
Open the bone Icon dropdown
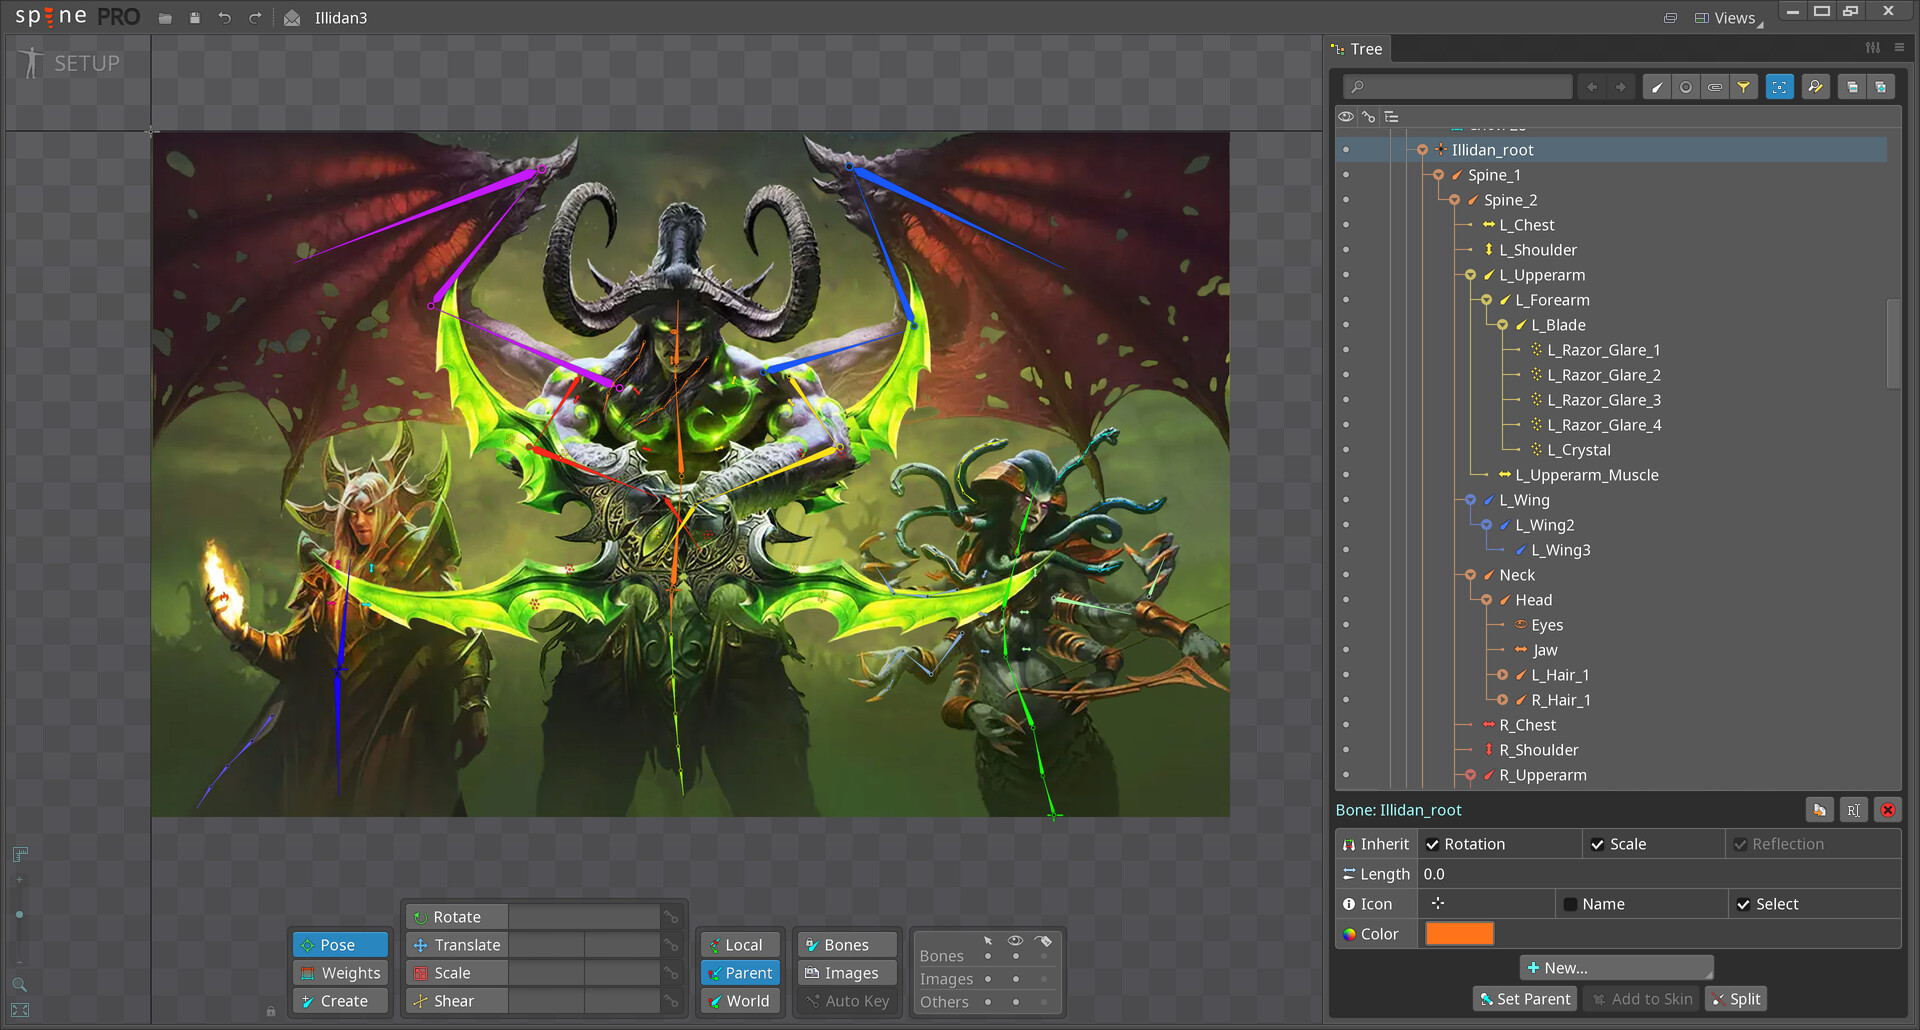(1486, 904)
